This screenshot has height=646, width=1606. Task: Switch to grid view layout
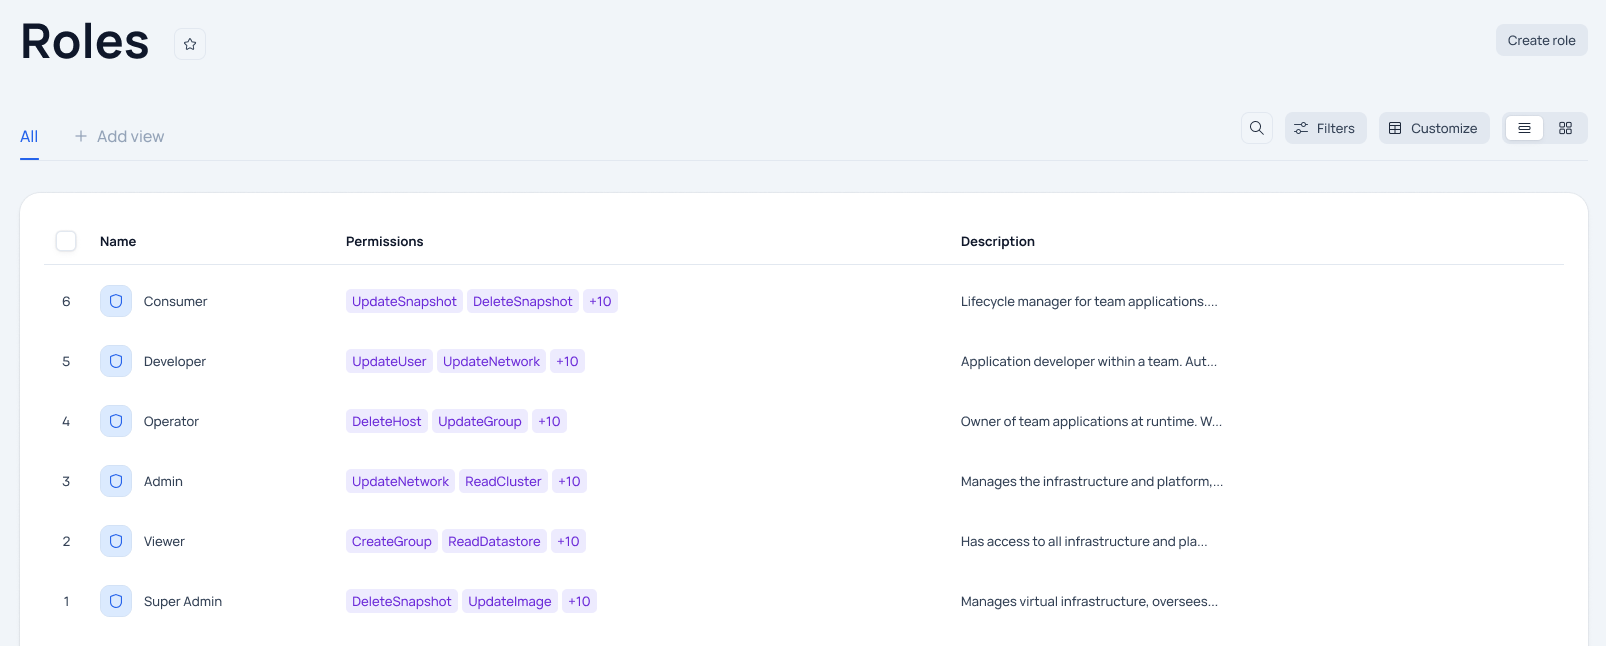click(1565, 128)
